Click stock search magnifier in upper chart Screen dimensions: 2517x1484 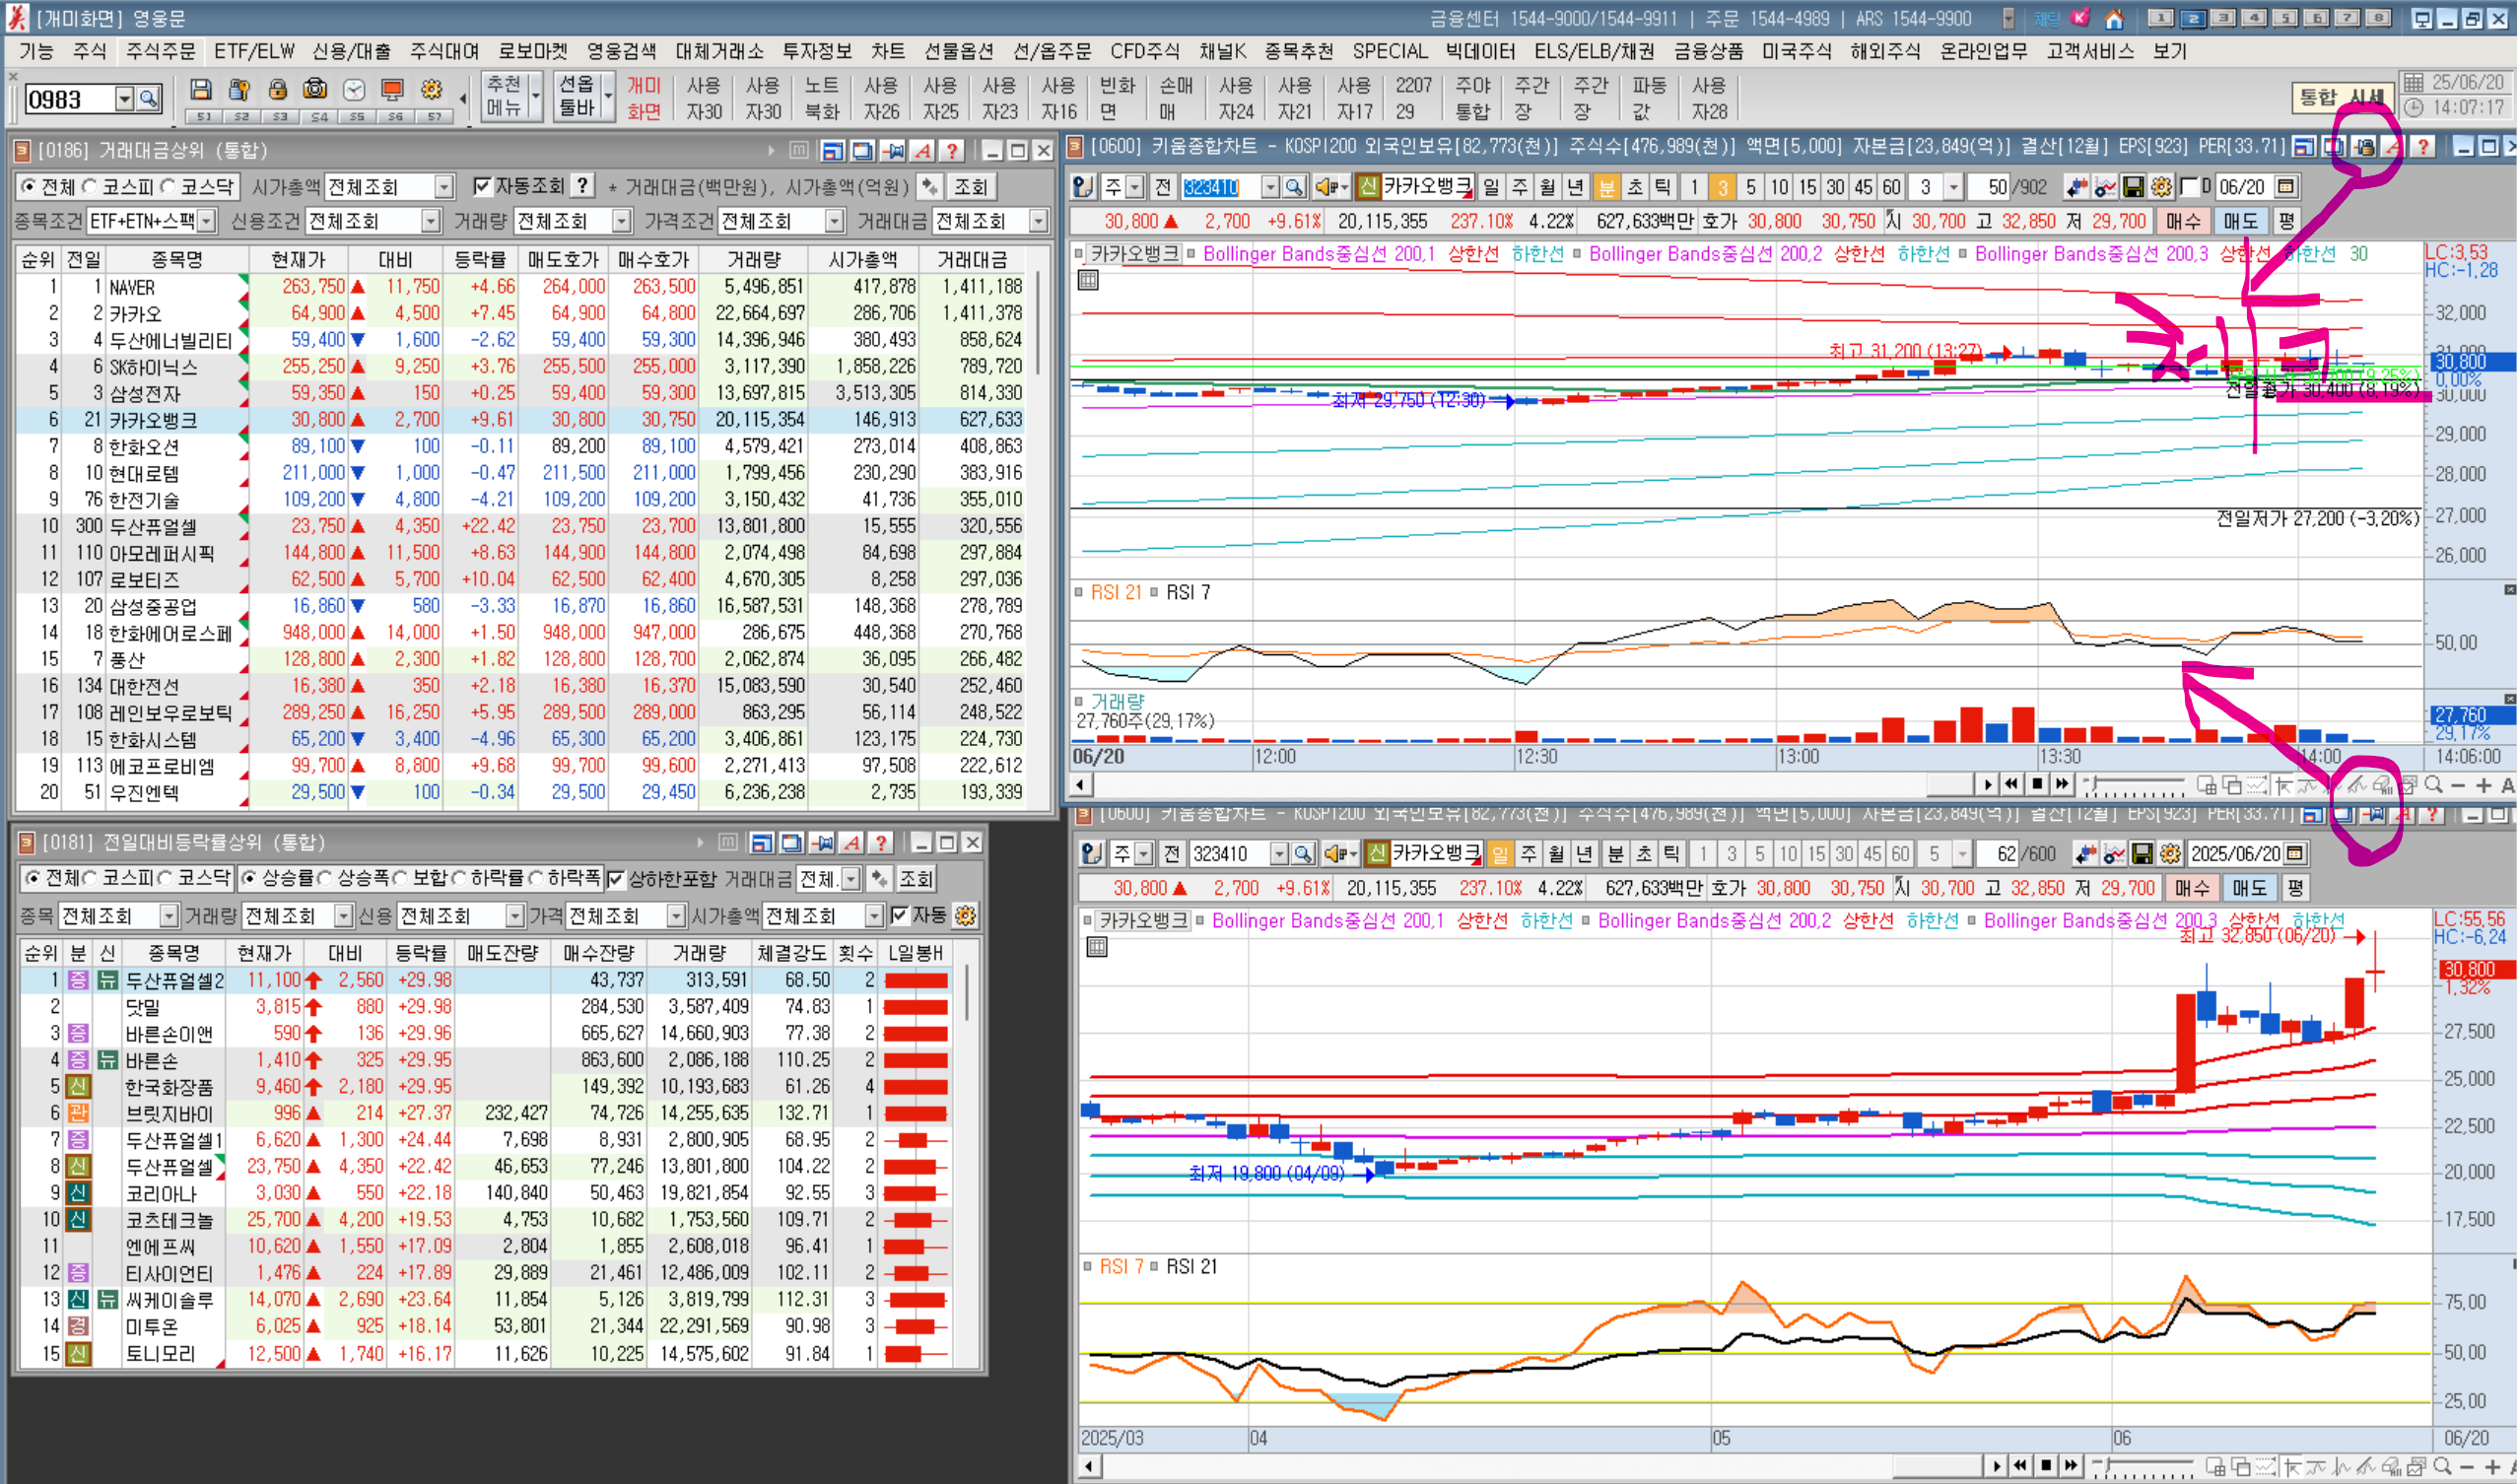coord(1294,187)
